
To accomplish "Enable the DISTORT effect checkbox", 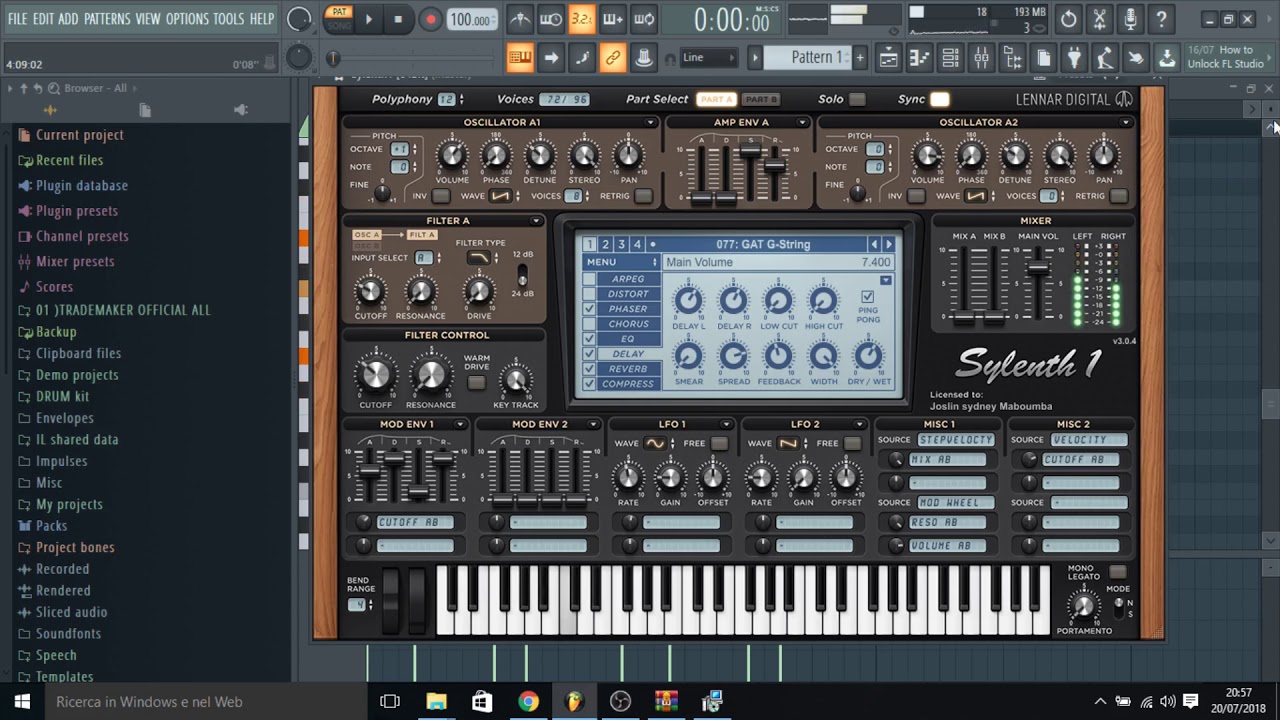I will tap(590, 294).
